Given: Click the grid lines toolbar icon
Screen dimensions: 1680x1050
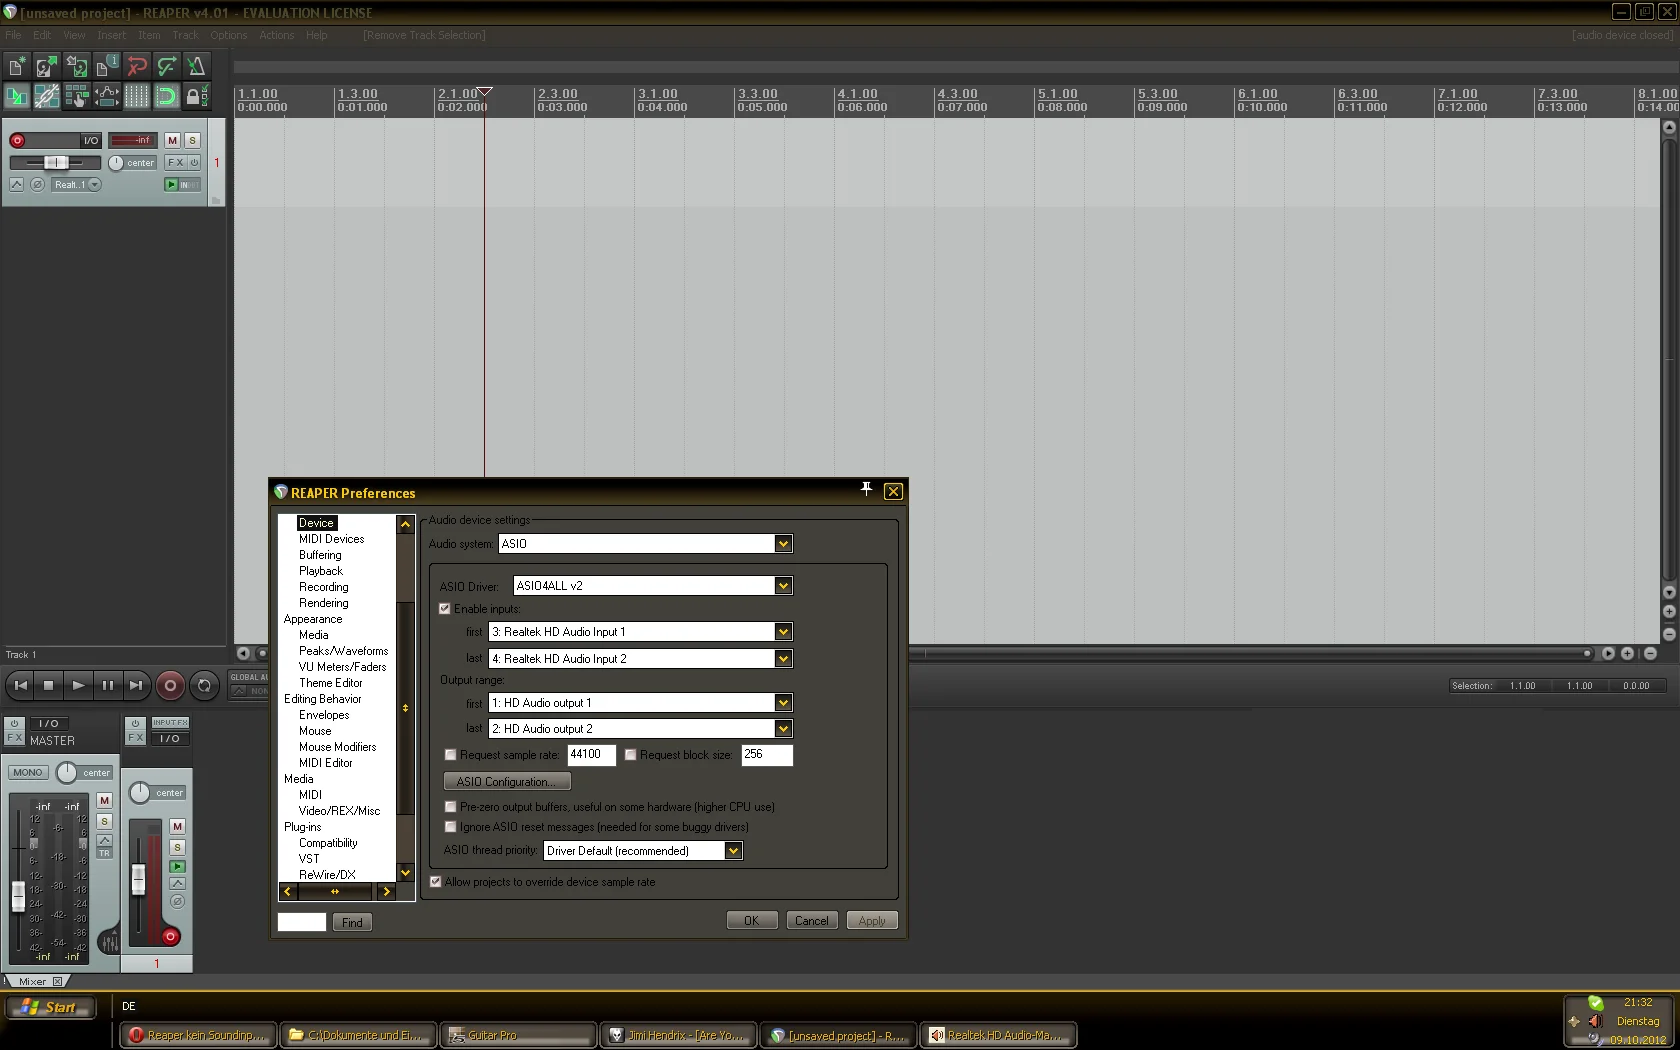Looking at the screenshot, I should click(136, 96).
